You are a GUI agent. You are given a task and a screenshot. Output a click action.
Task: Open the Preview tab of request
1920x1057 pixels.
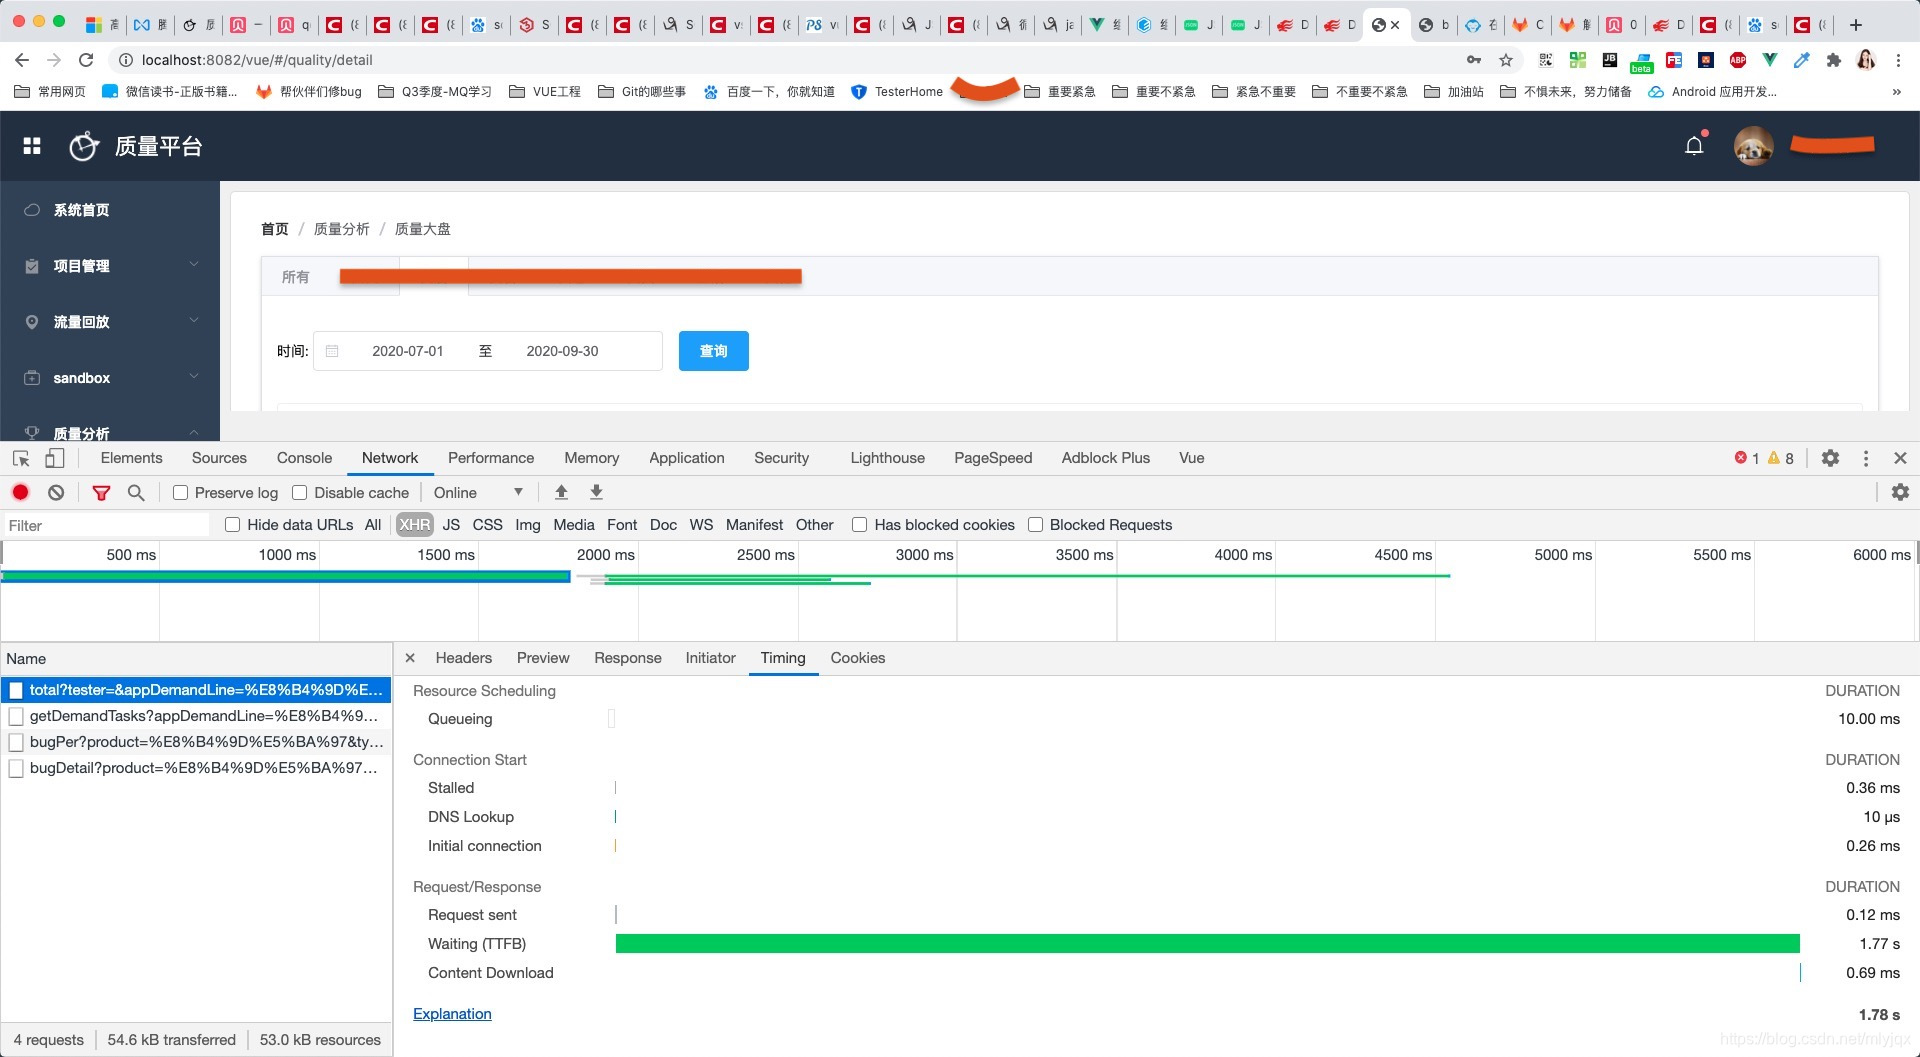(543, 658)
